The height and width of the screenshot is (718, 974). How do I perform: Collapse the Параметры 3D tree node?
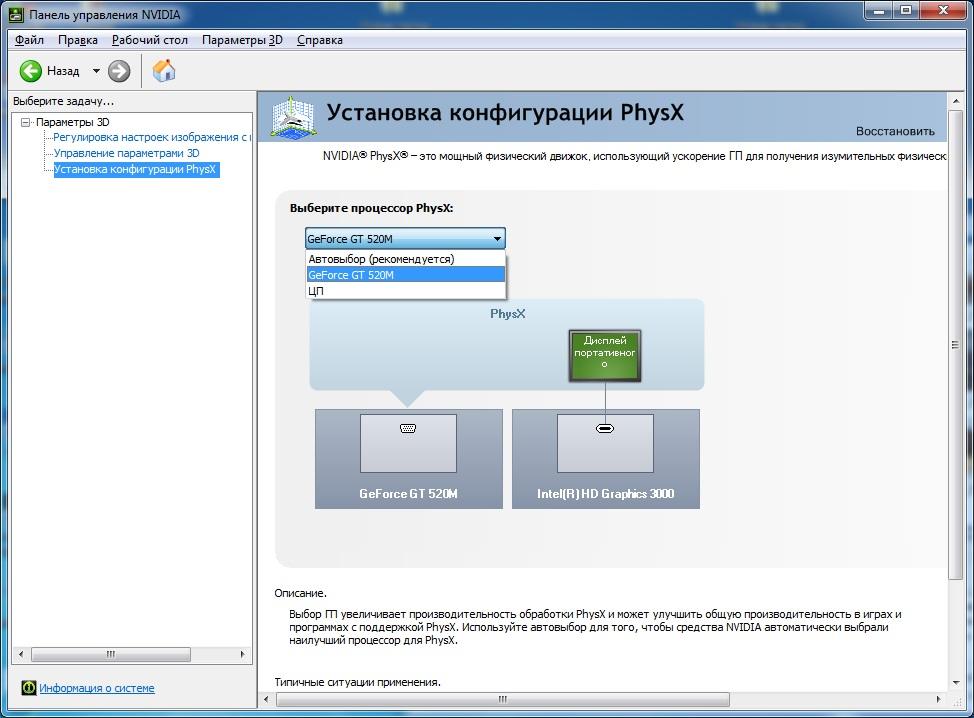25,122
